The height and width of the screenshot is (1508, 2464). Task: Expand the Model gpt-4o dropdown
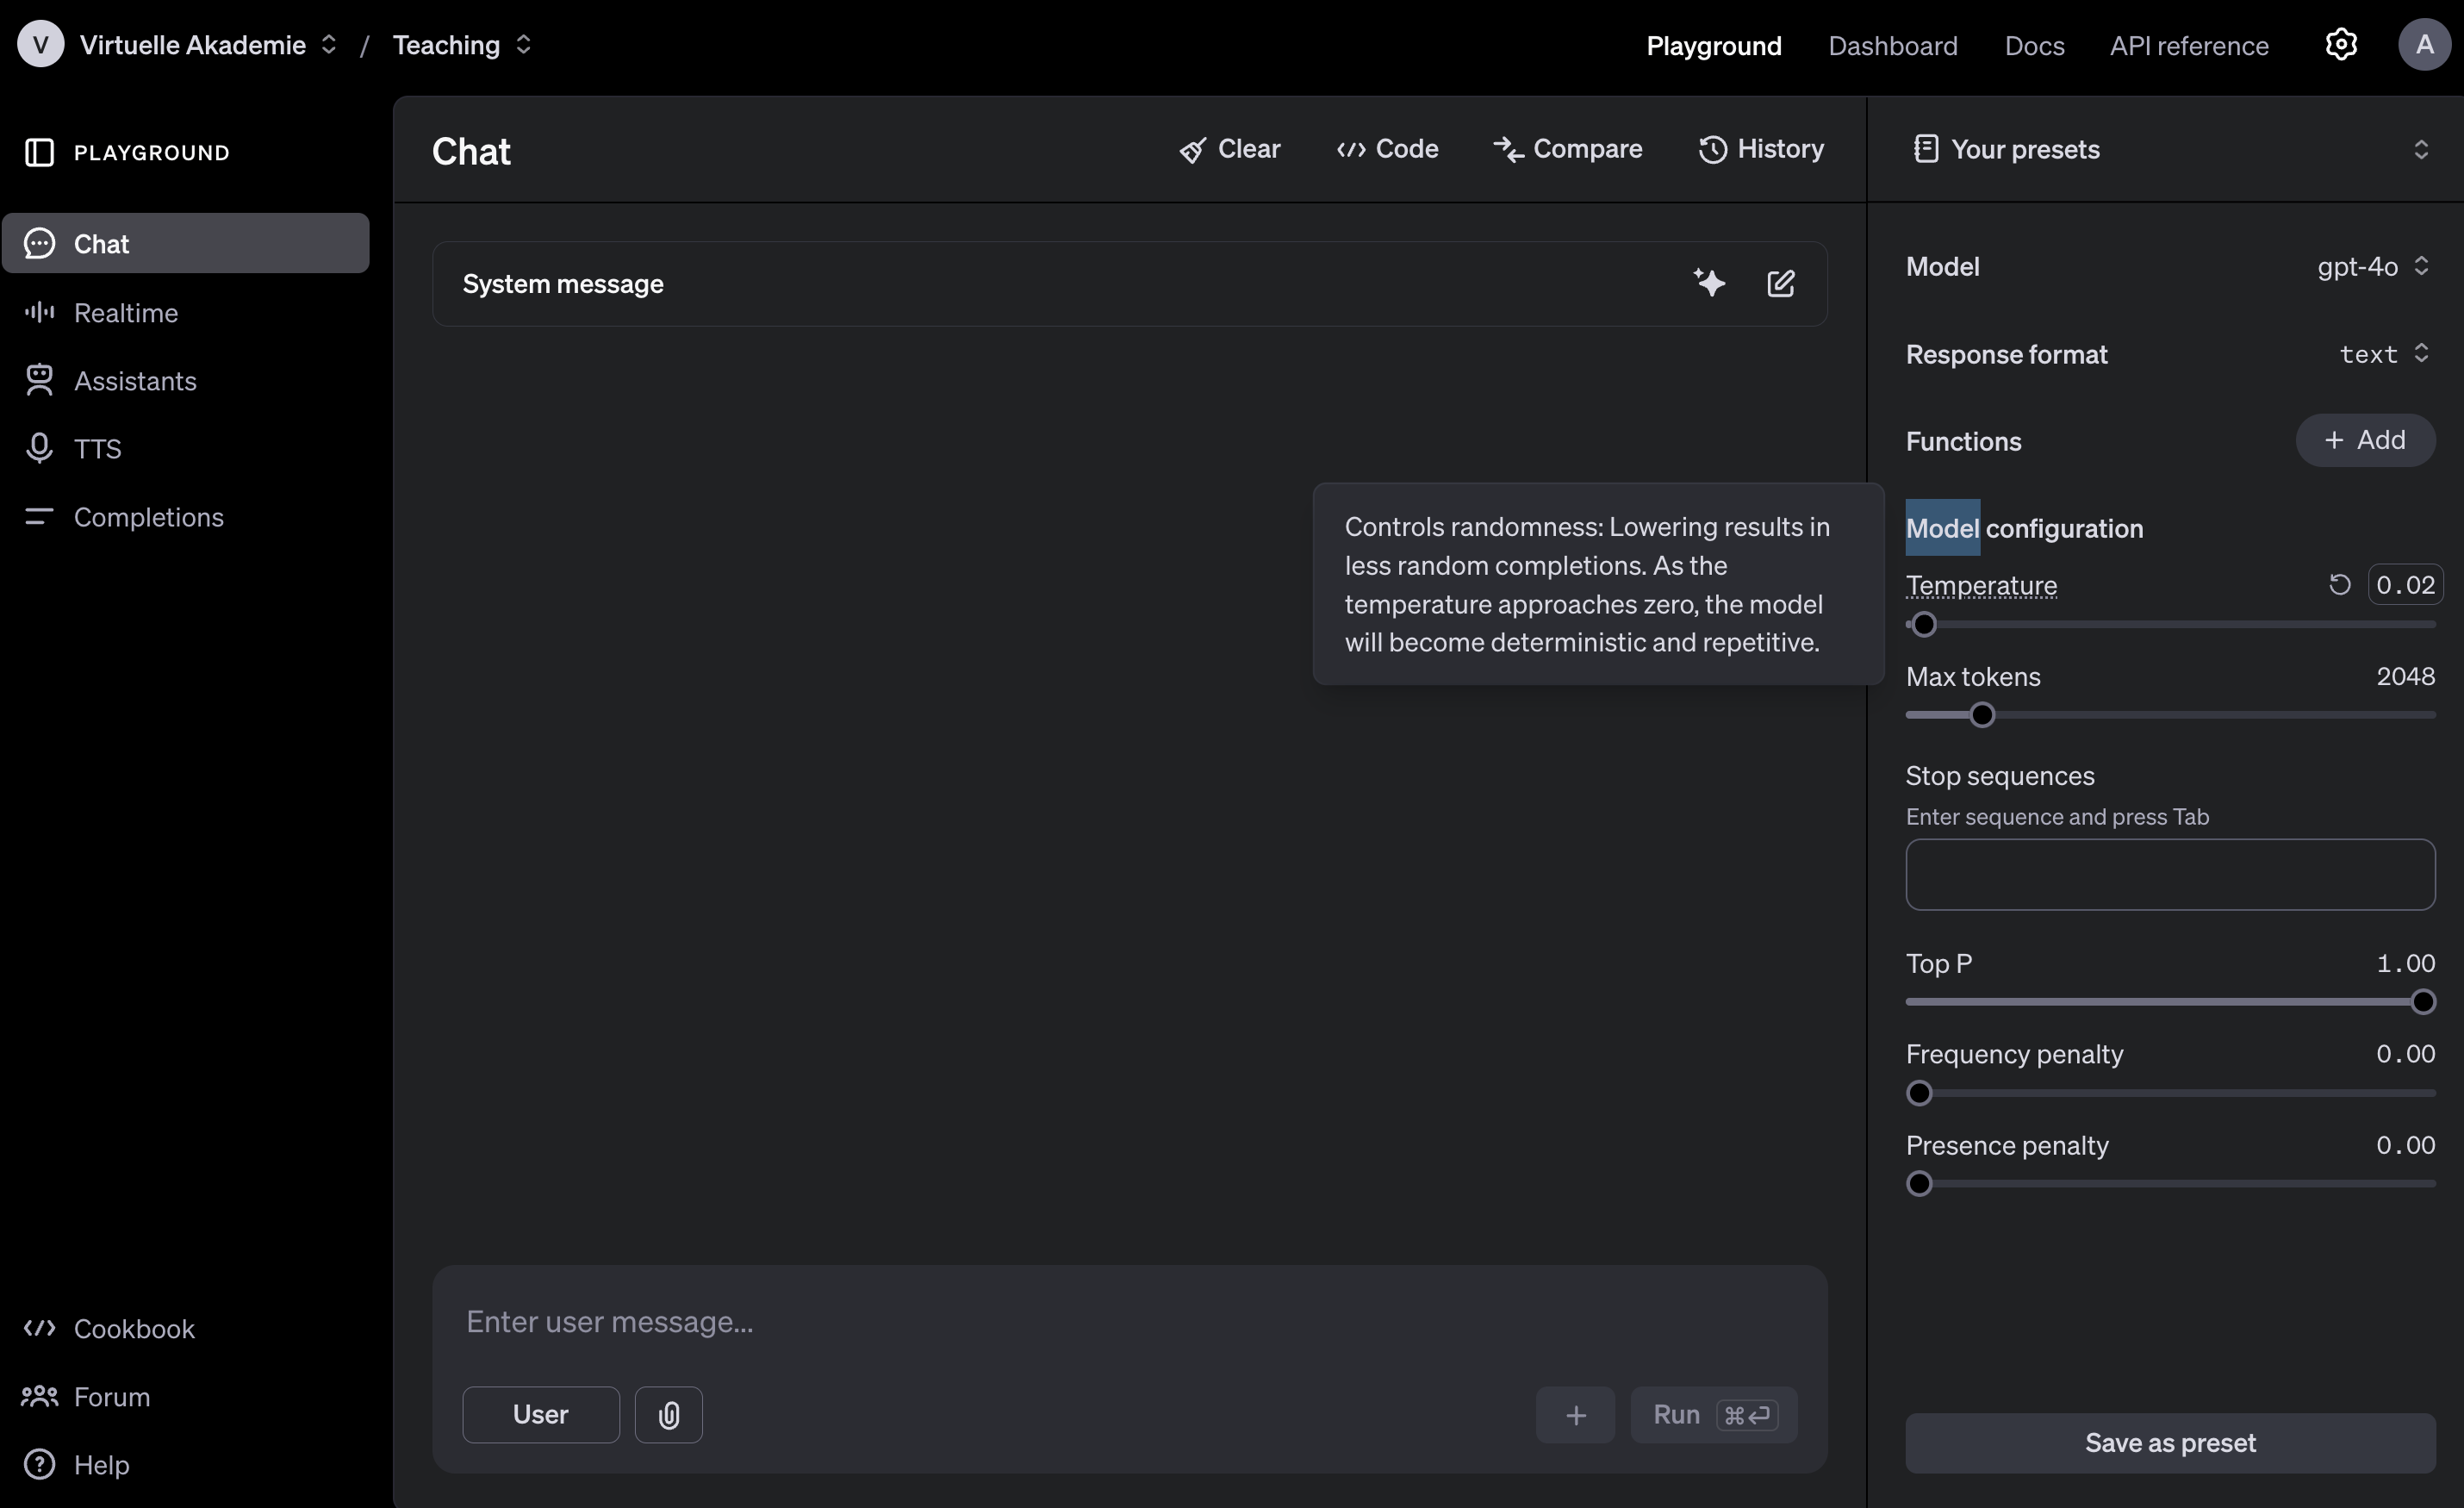tap(2372, 266)
